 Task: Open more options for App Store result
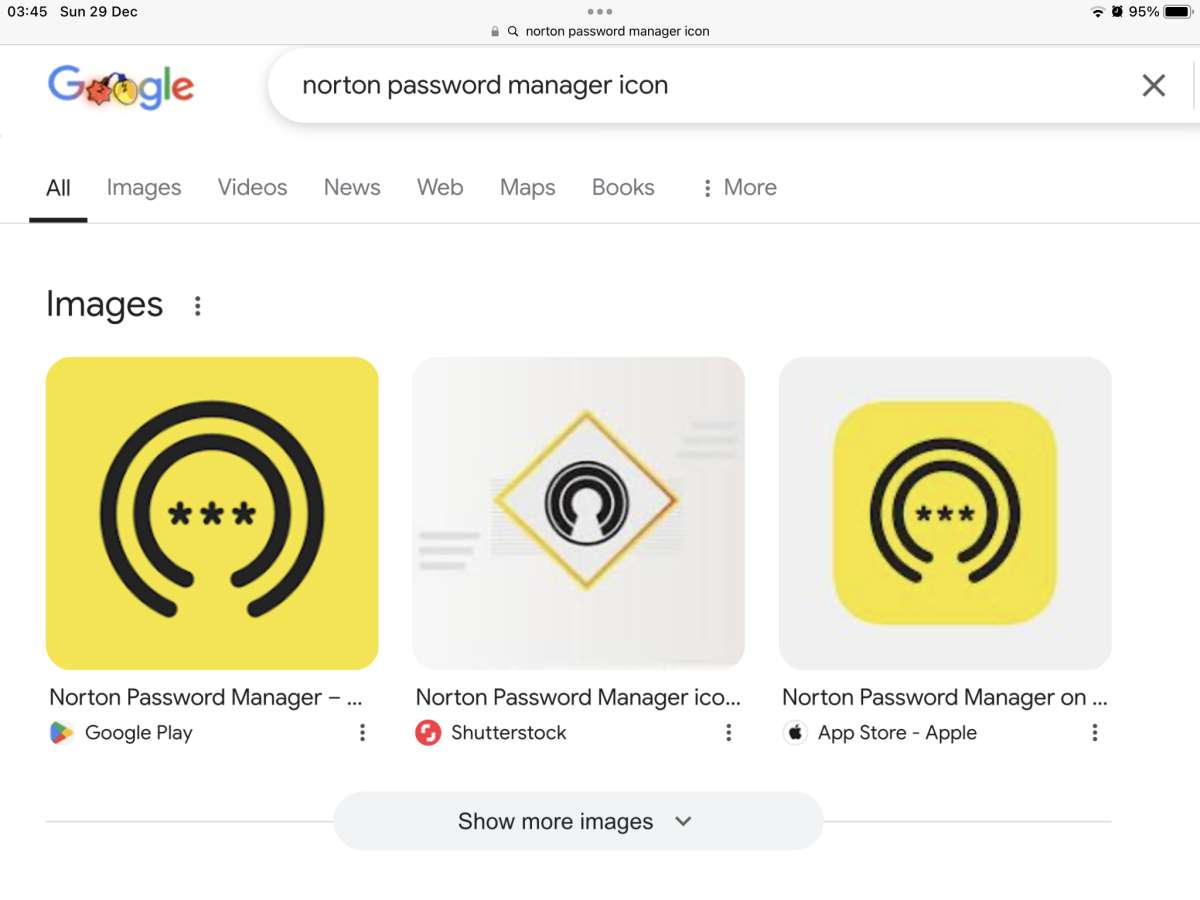tap(1095, 733)
